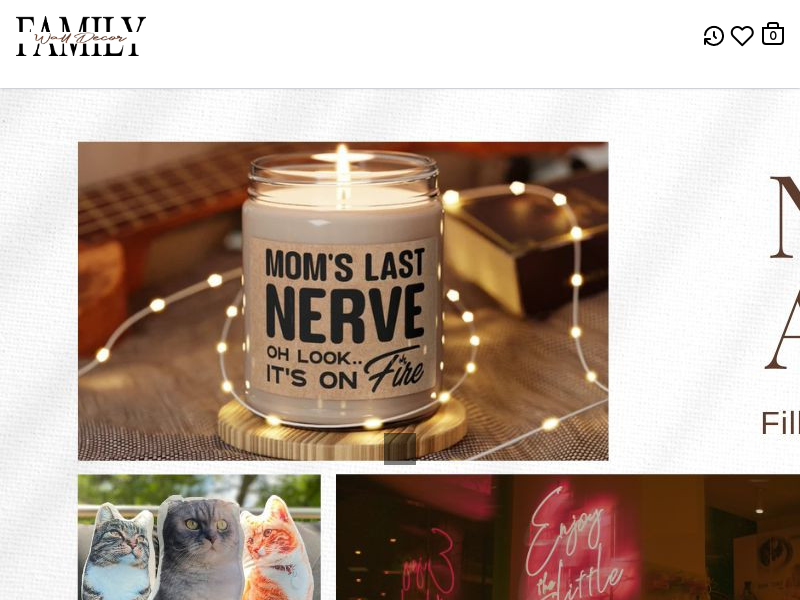Image resolution: width=800 pixels, height=600 pixels.
Task: Click the 'Fill' banner subtitle text
Action: coord(780,423)
